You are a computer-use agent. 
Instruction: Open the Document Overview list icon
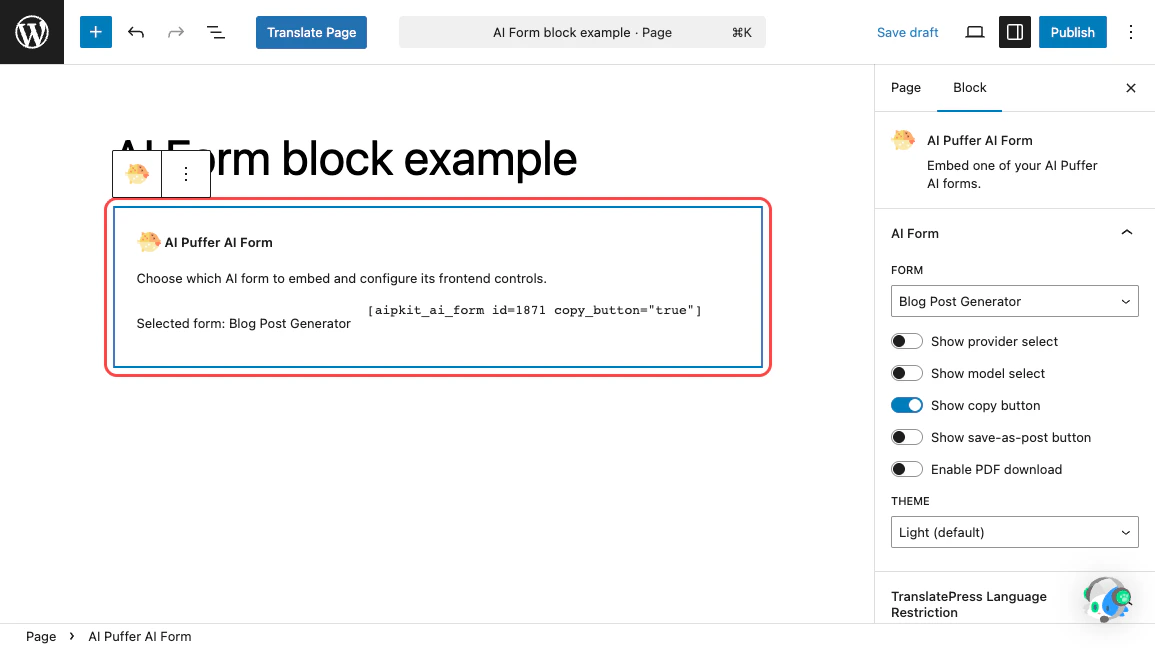[216, 31]
